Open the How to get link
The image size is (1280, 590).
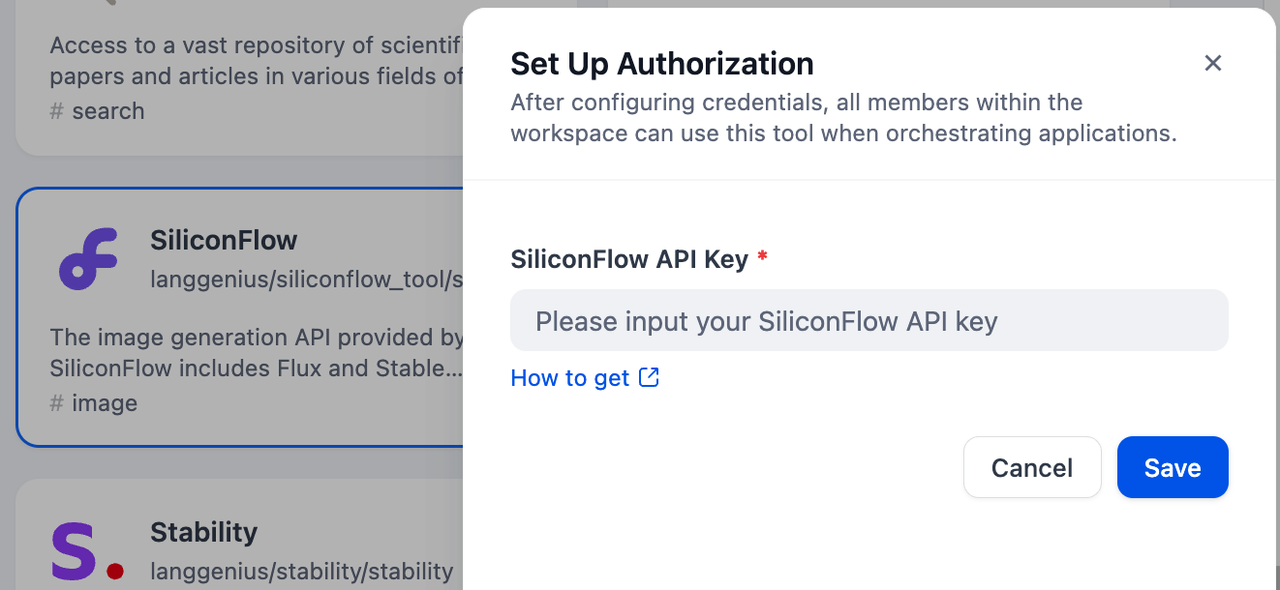(570, 378)
